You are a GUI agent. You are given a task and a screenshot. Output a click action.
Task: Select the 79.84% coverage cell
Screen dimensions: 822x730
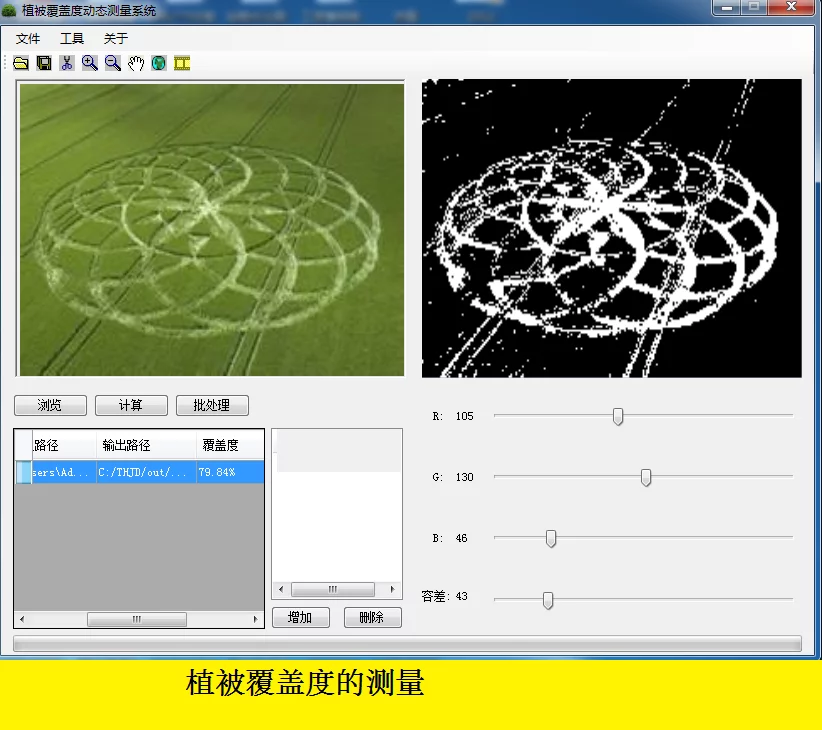point(230,472)
